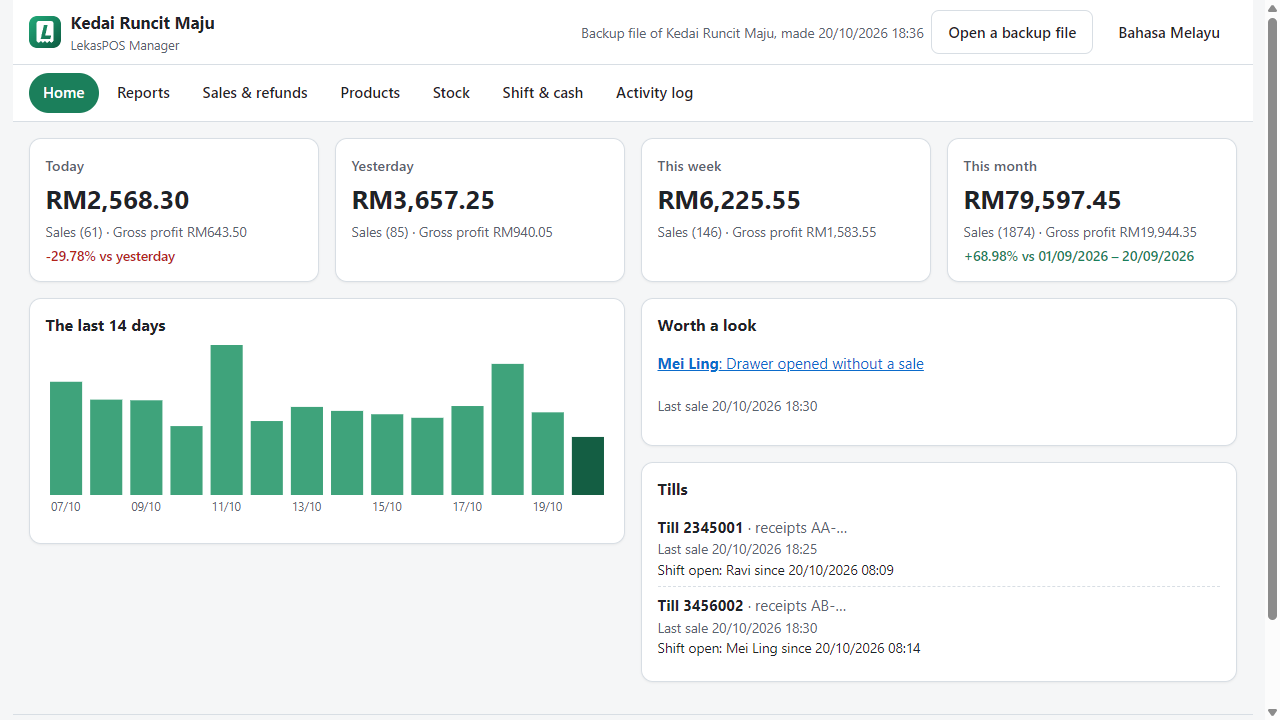Select the Stock tab
Screen dimensions: 1280x720
451,93
